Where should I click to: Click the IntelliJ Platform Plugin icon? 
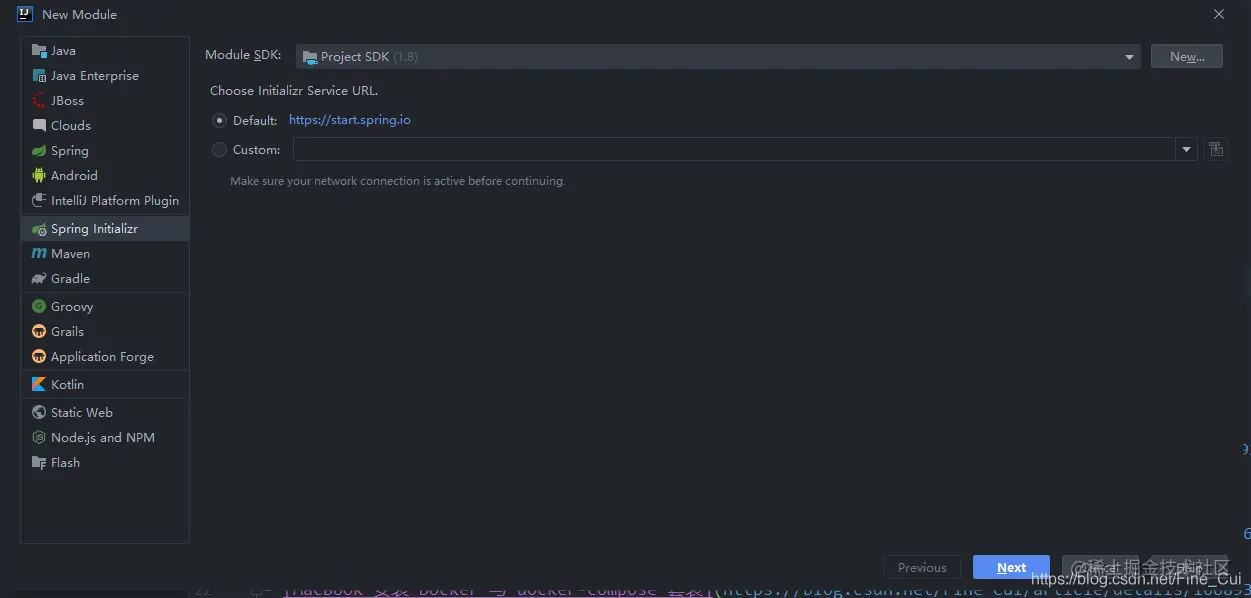coord(39,201)
